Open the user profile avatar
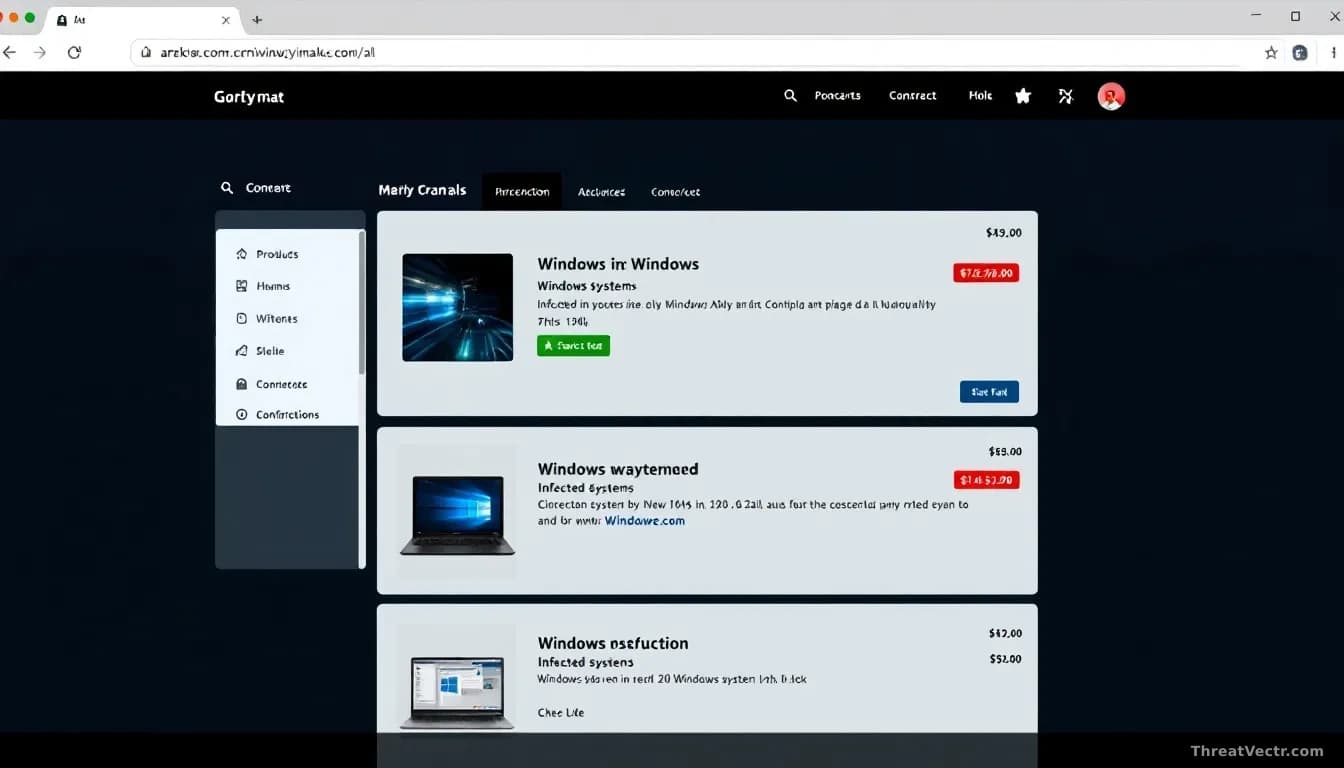 pyautogui.click(x=1111, y=96)
